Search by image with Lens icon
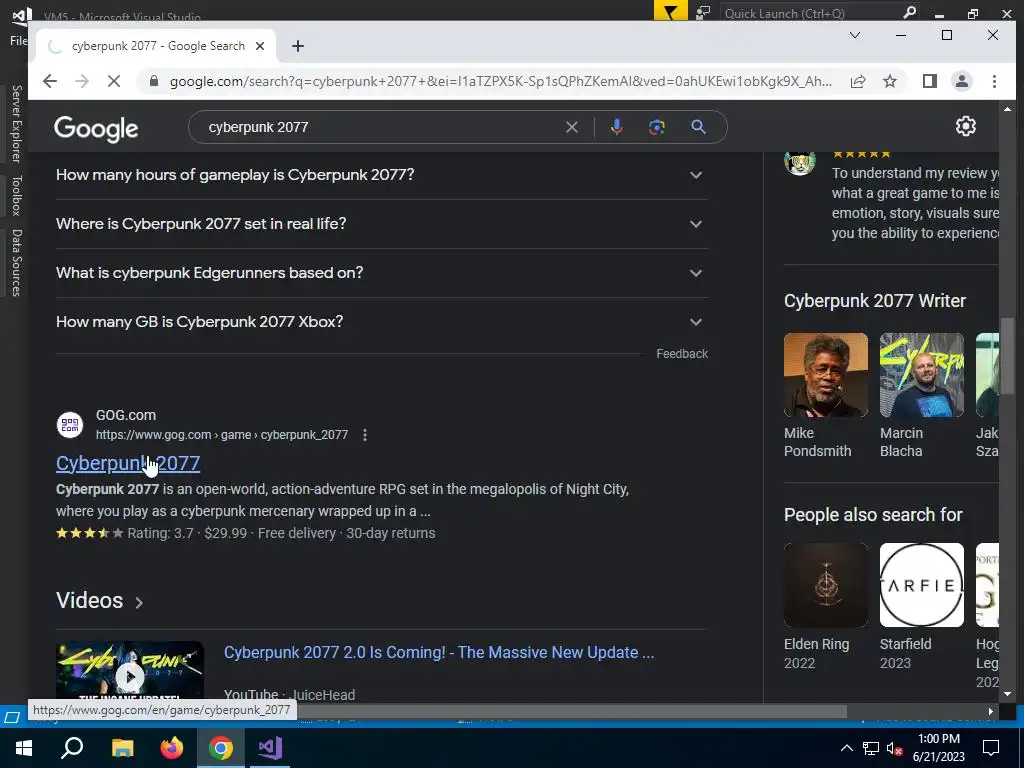The image size is (1024, 768). point(657,127)
